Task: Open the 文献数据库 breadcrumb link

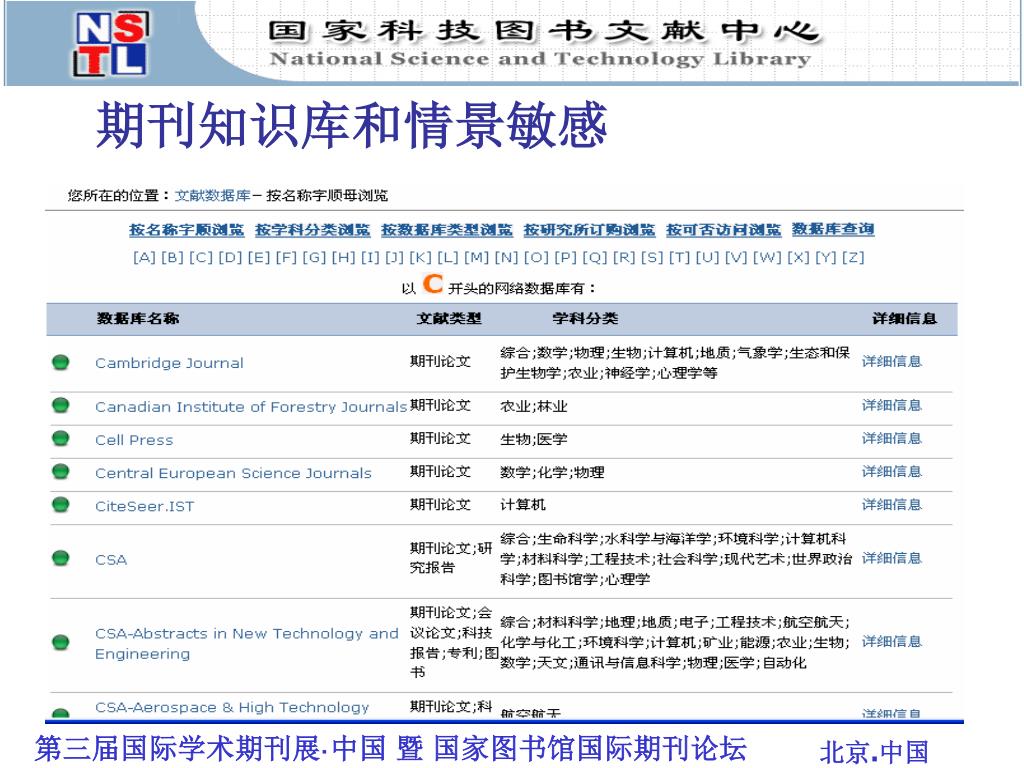Action: point(213,195)
